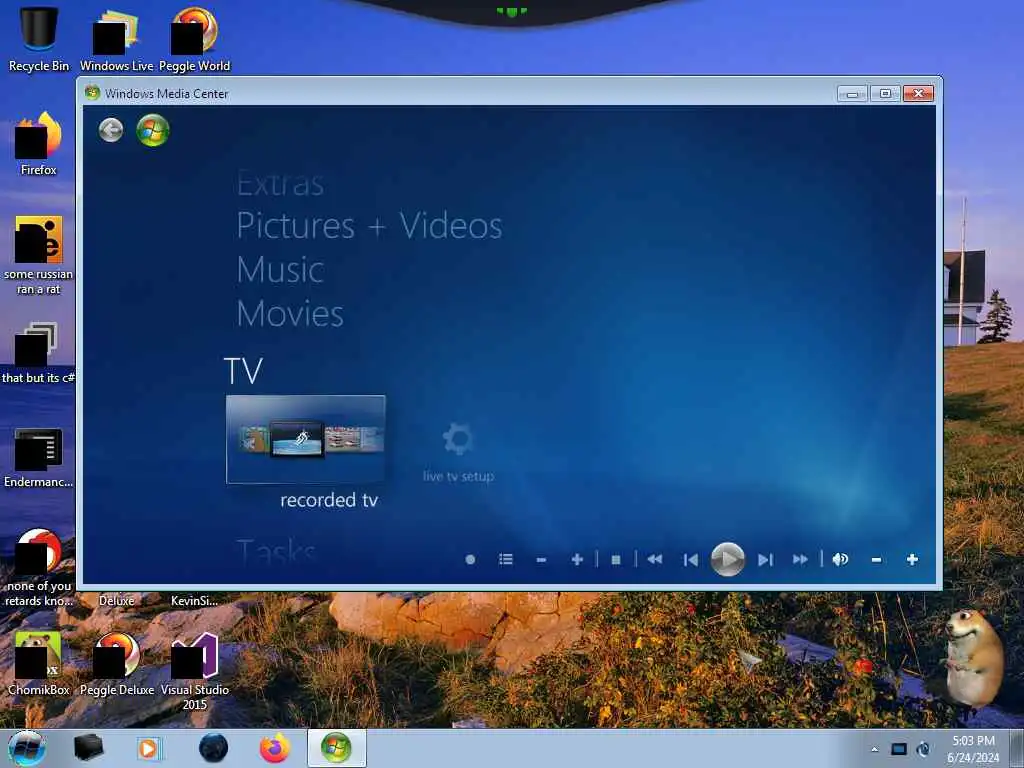Select the Visual Studio 2015 icon
This screenshot has width=1024, height=768.
pyautogui.click(x=195, y=671)
